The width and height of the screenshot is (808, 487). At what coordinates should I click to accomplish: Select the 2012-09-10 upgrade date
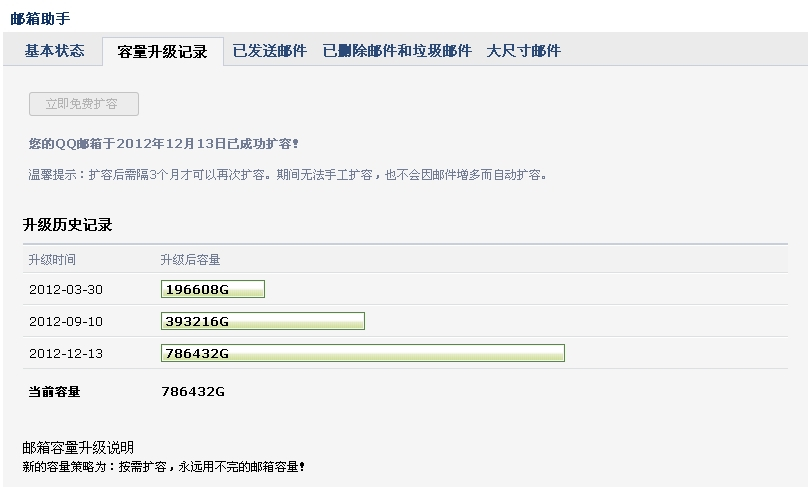pos(66,322)
